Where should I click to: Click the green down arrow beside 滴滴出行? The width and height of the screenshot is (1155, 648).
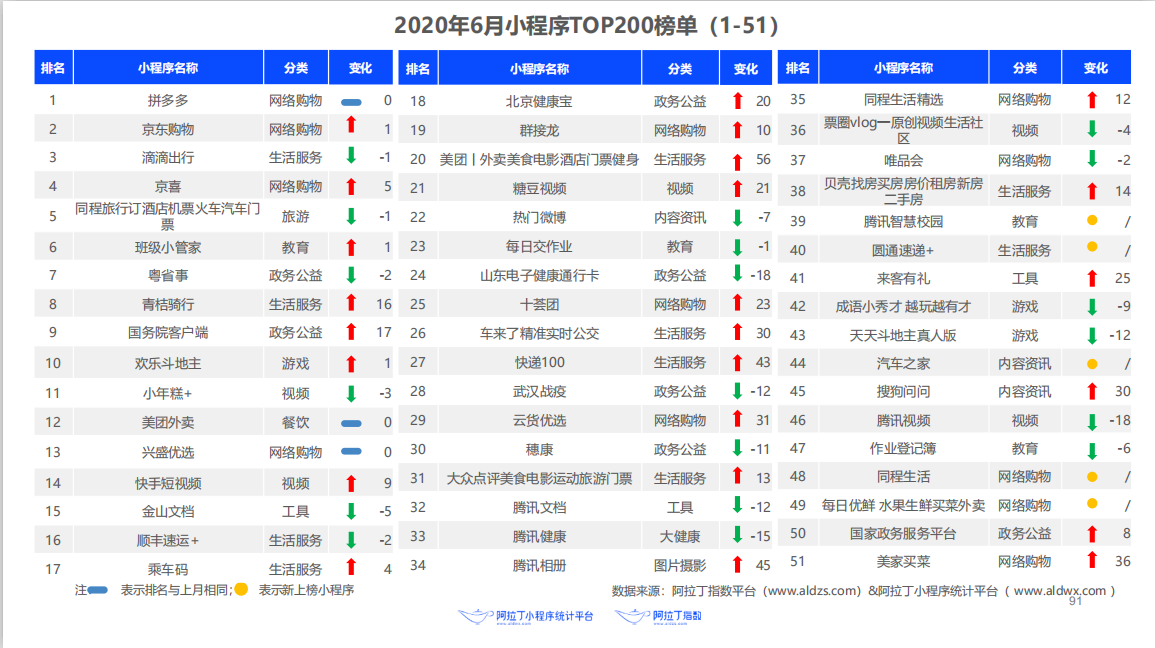[351, 156]
